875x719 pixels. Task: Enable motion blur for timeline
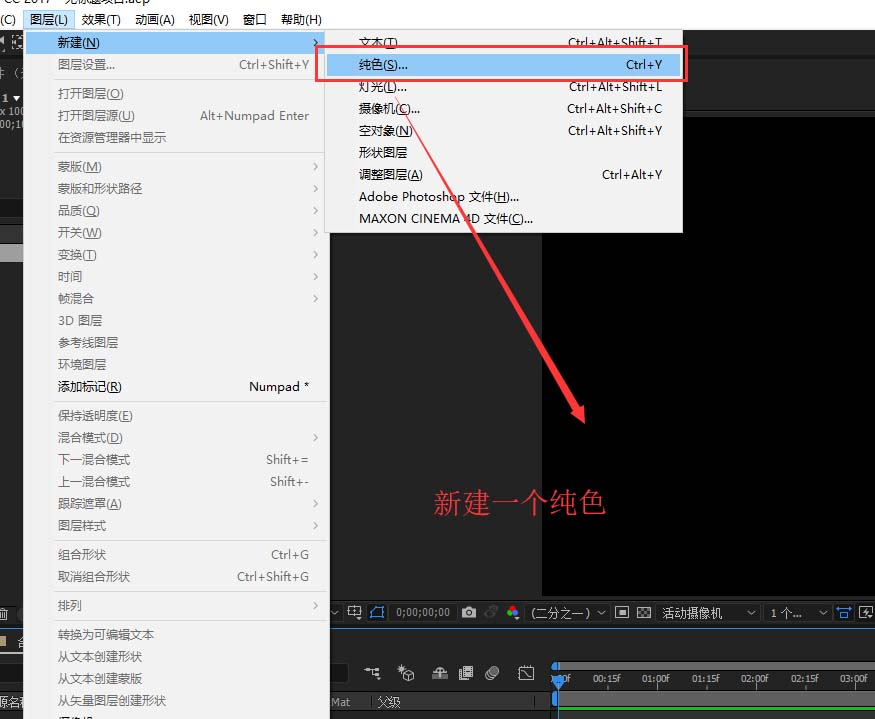(492, 673)
